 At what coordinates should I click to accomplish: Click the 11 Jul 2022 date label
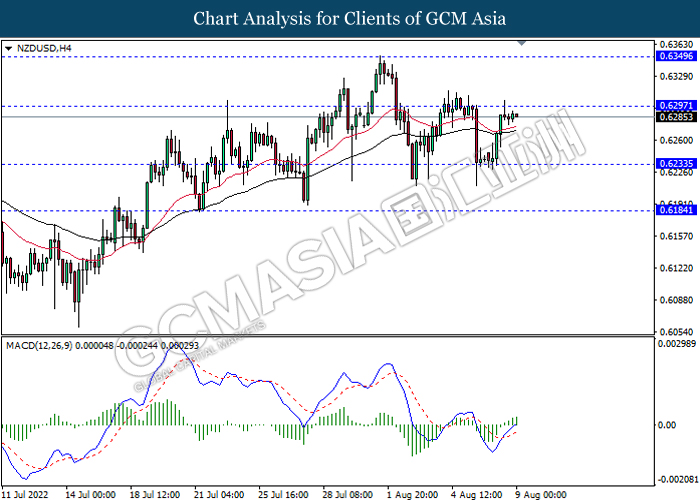(25, 495)
